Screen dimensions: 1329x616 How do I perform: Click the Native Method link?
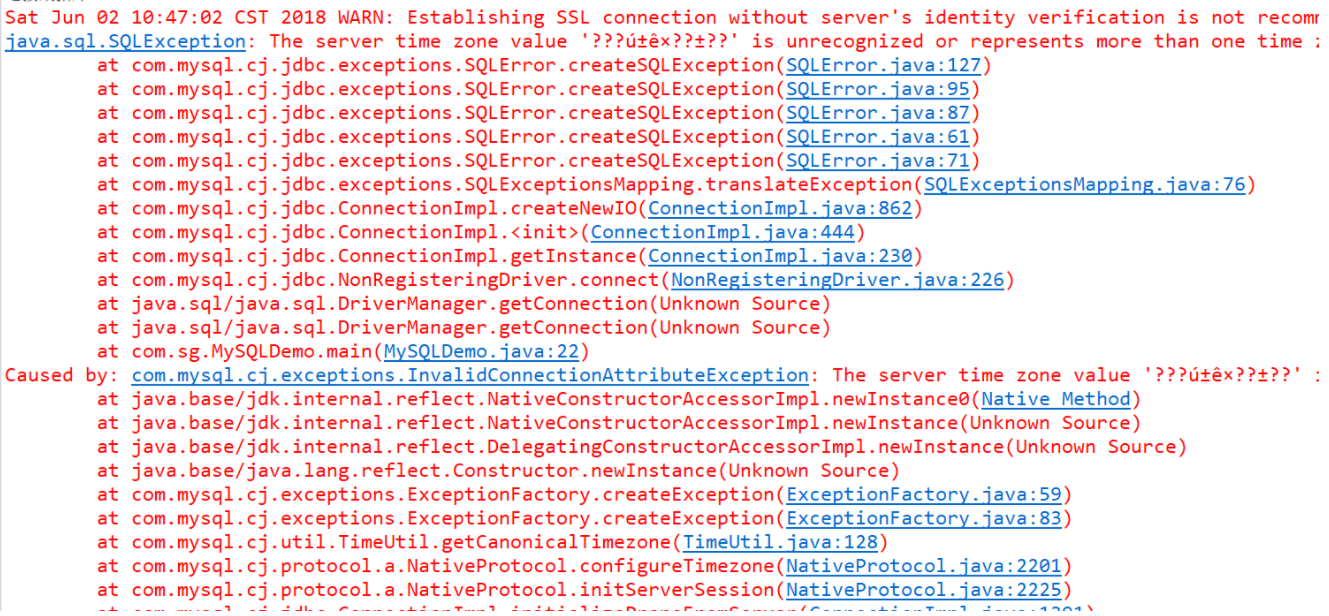(x=1055, y=399)
